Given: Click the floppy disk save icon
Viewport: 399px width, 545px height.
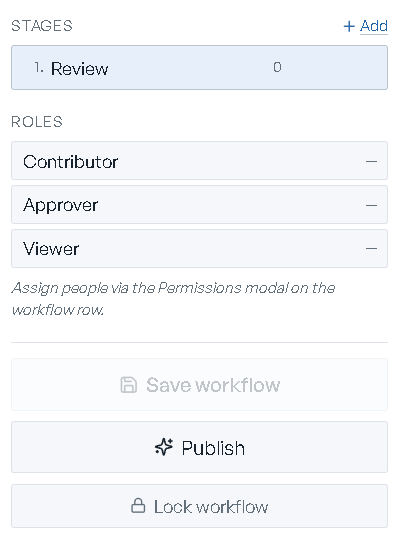Looking at the screenshot, I should (129, 385).
